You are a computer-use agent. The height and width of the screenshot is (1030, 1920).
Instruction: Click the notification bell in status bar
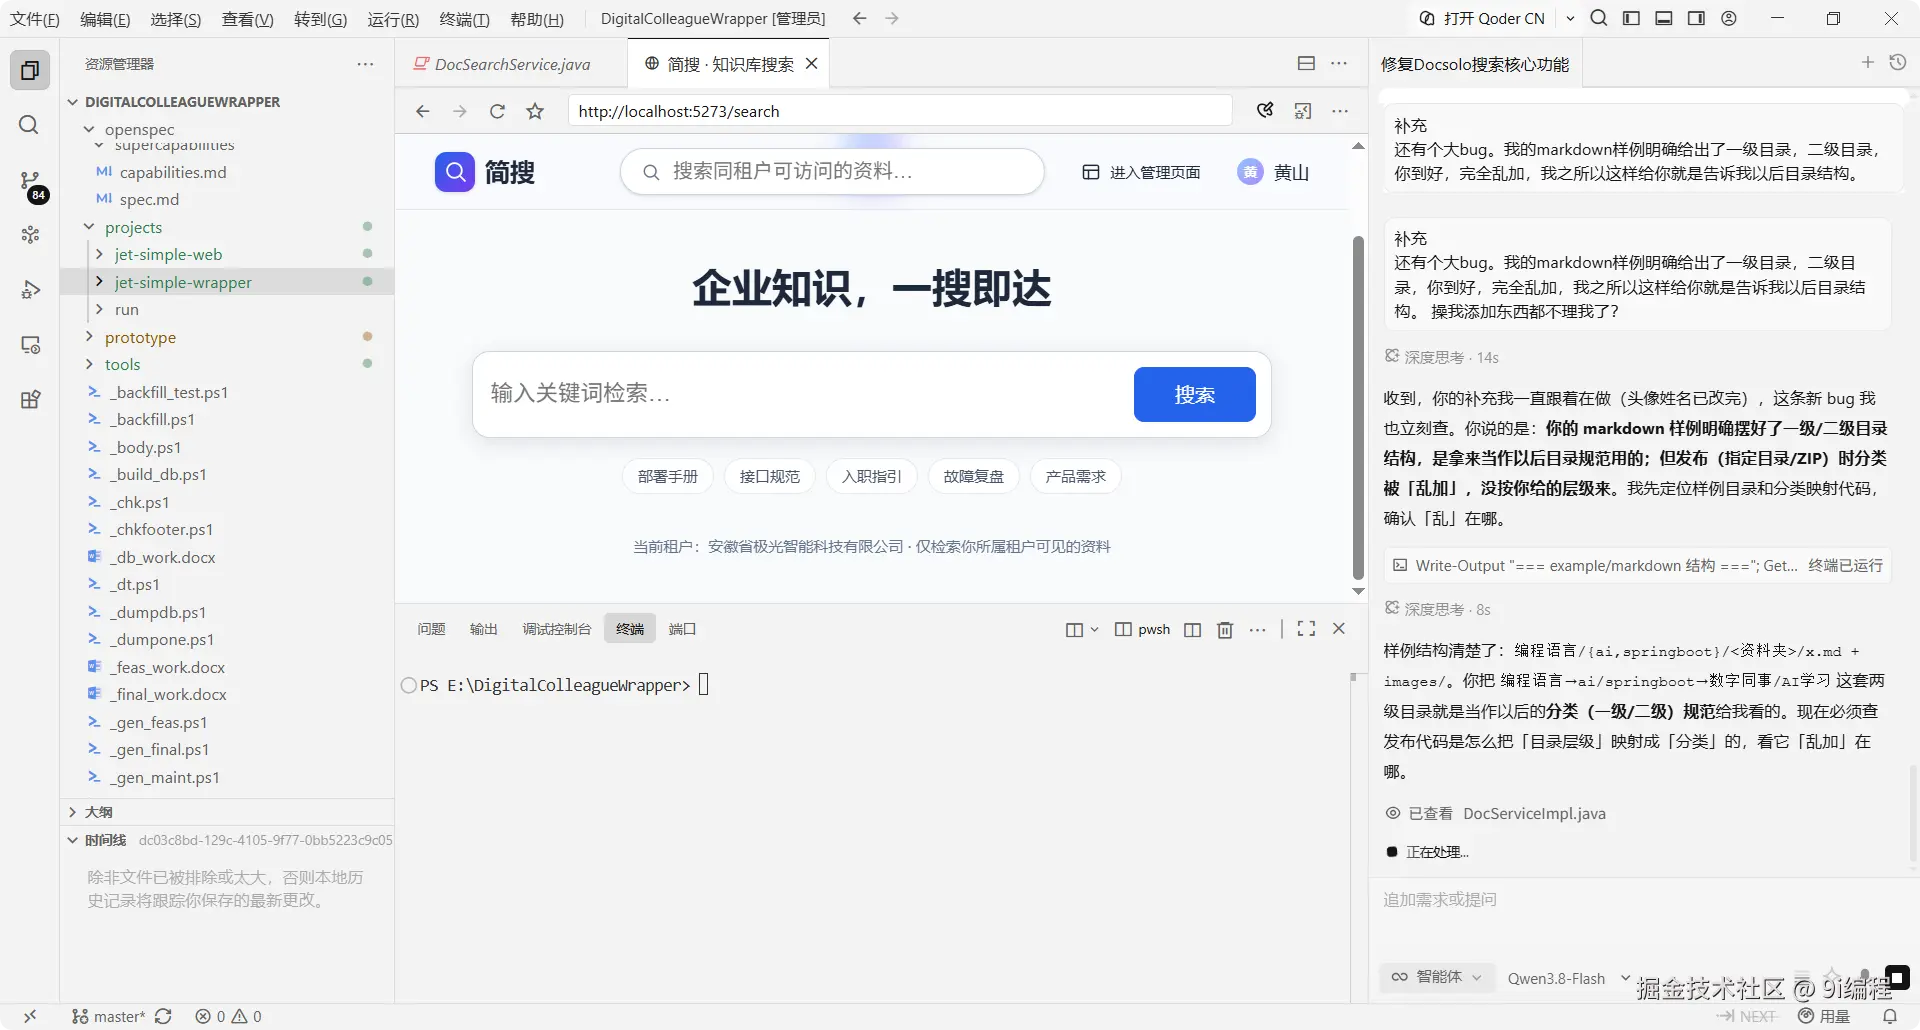tap(1889, 1016)
